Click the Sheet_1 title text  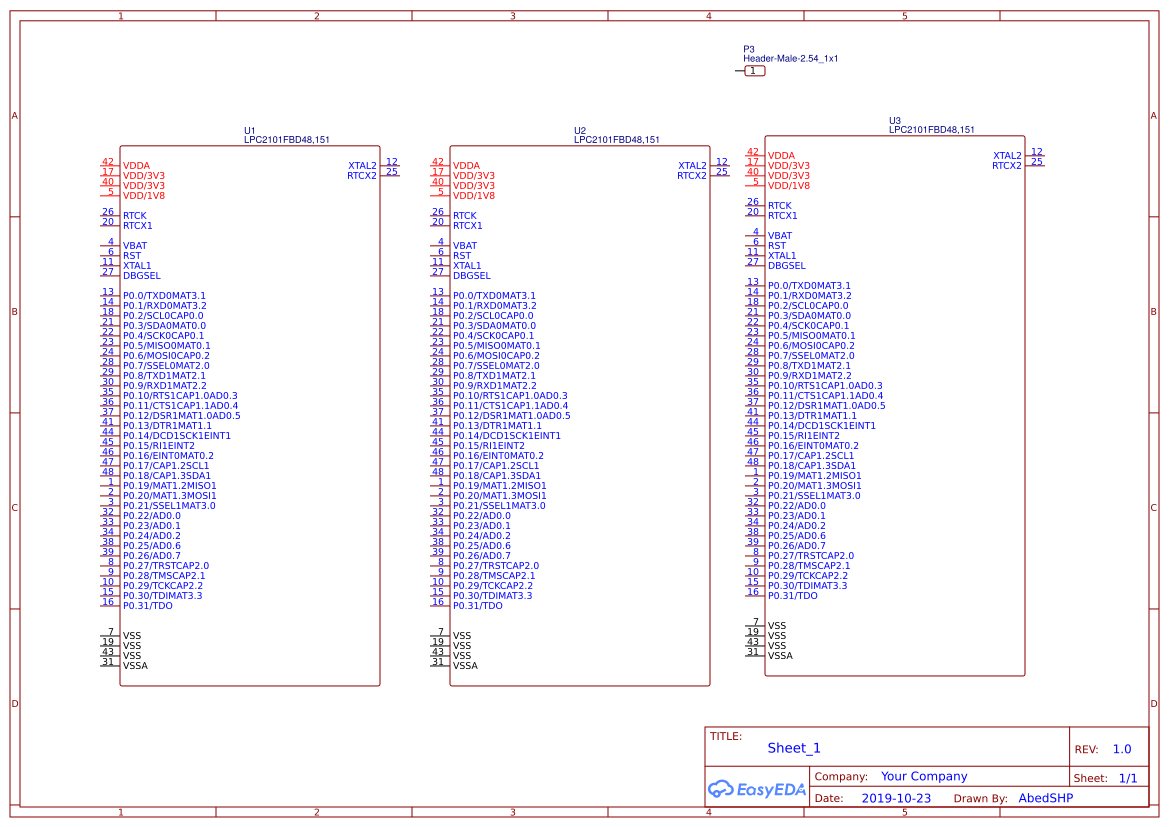click(794, 748)
